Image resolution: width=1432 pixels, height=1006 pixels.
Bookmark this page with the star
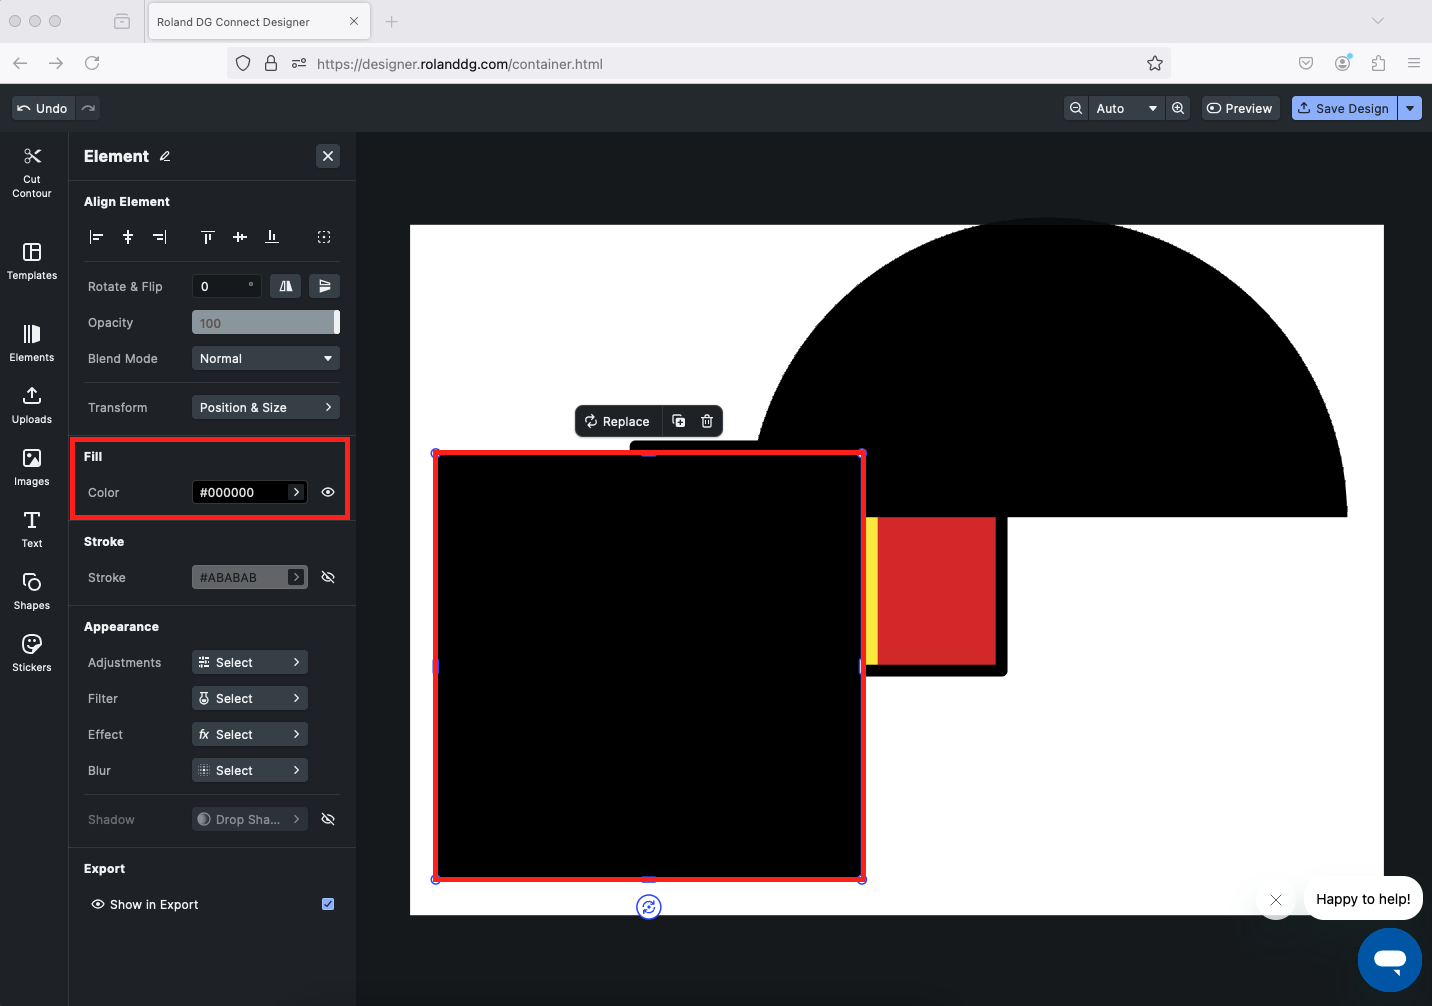coord(1155,63)
